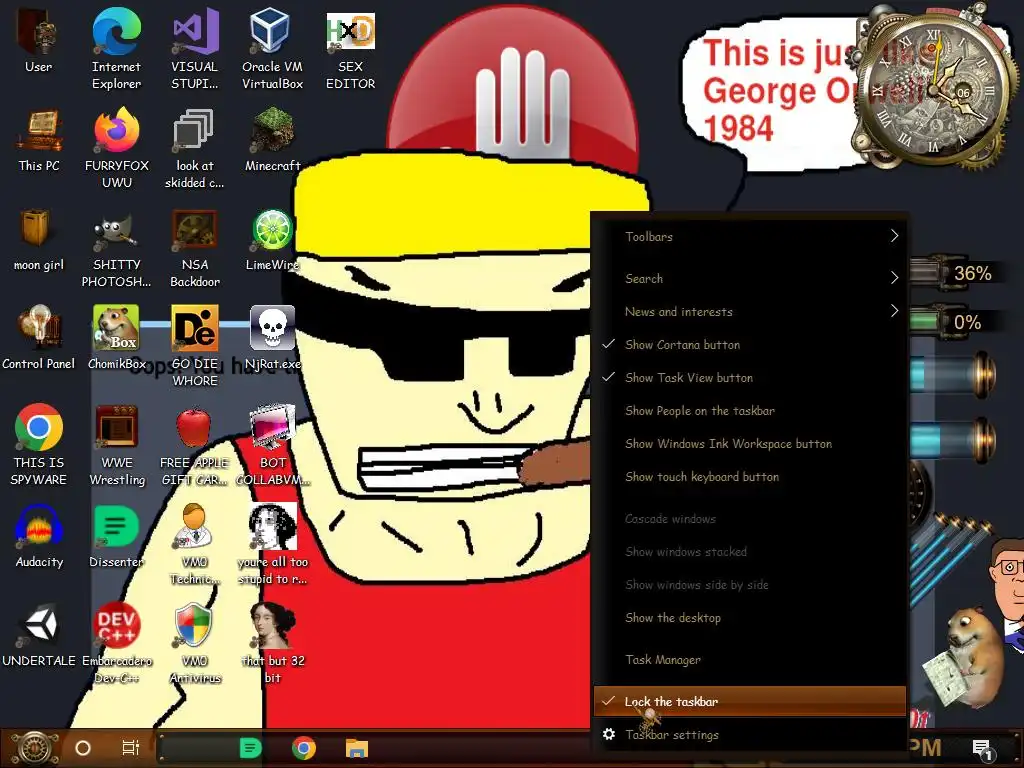Screen dimensions: 1024x768
Task: Launch the LimeWire shortcut
Action: click(272, 240)
